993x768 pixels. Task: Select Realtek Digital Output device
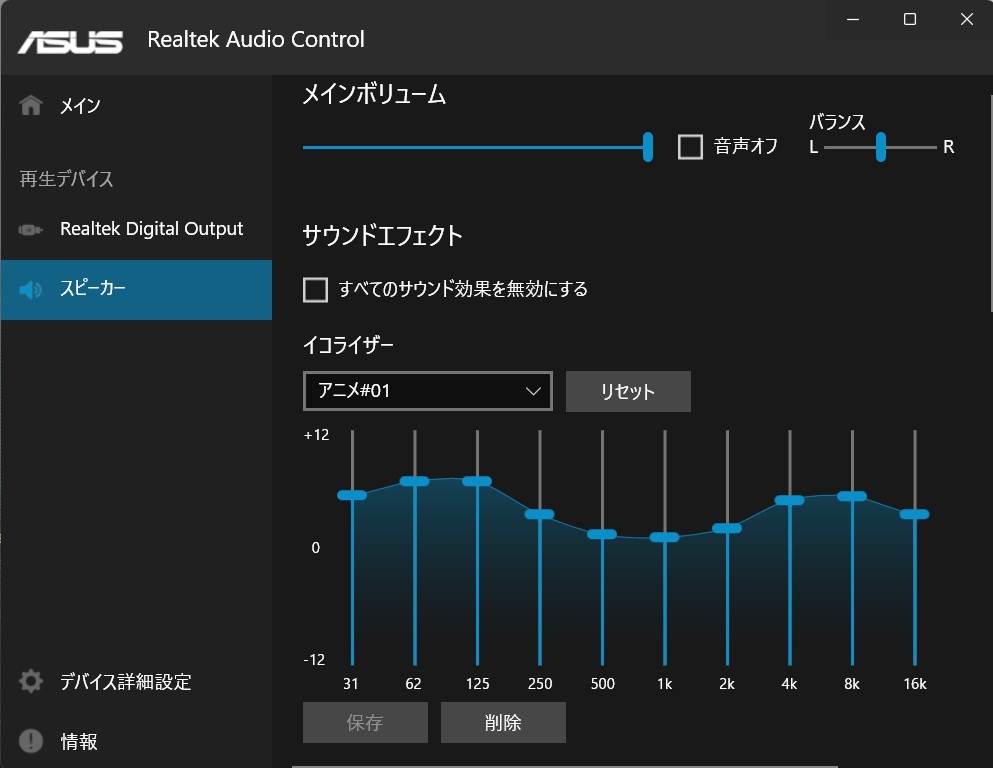136,229
